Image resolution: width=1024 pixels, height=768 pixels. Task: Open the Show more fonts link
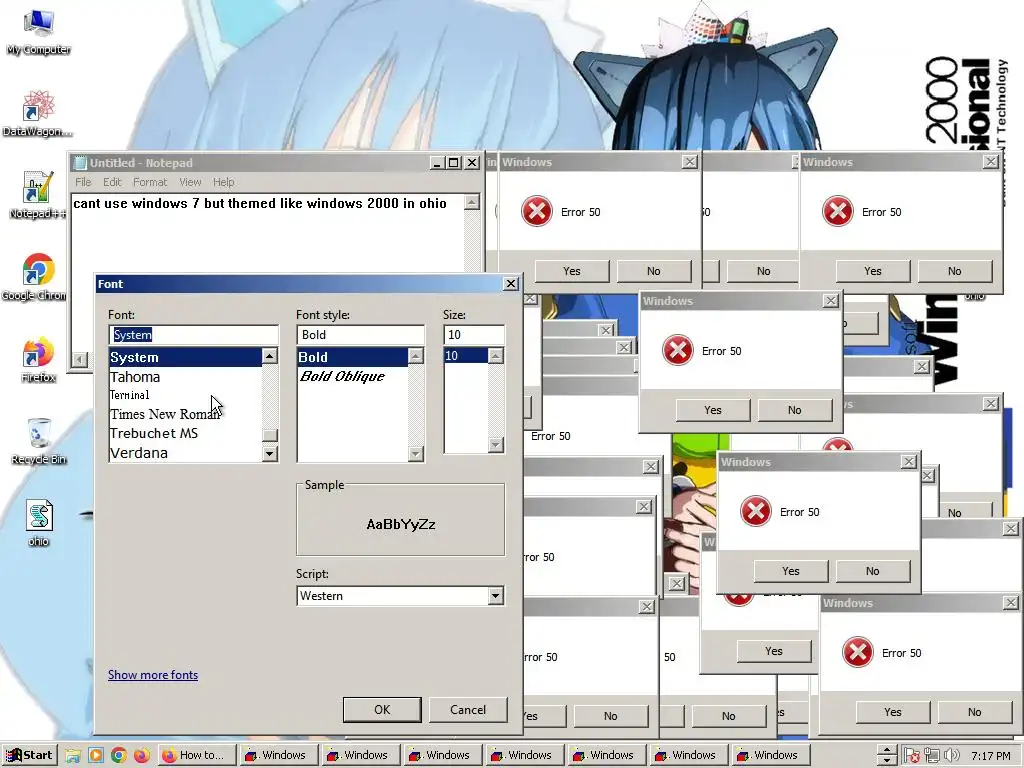coord(153,675)
